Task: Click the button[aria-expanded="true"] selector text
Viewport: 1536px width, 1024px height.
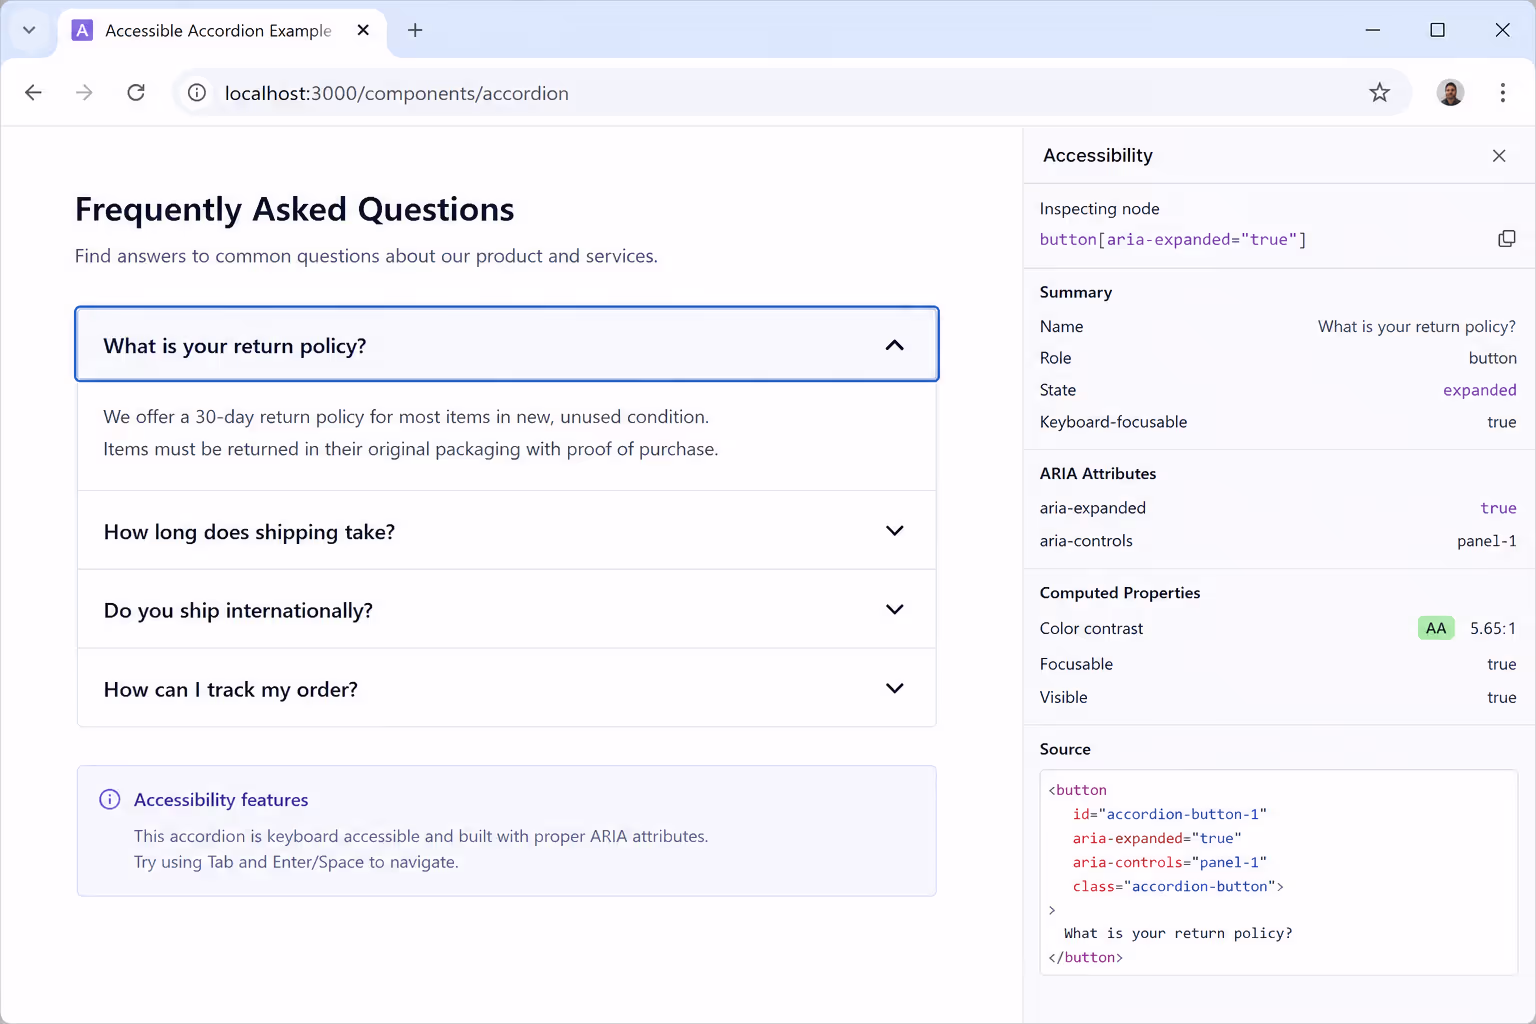Action: [1173, 239]
